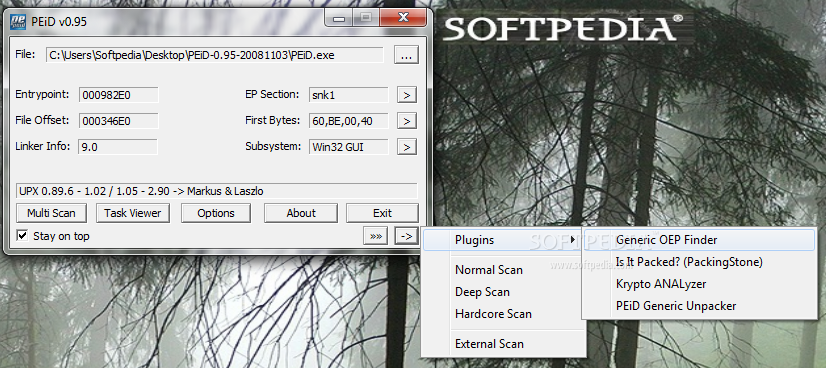Viewport: 826px width, 368px height.
Task: Click the About button
Action: click(301, 213)
